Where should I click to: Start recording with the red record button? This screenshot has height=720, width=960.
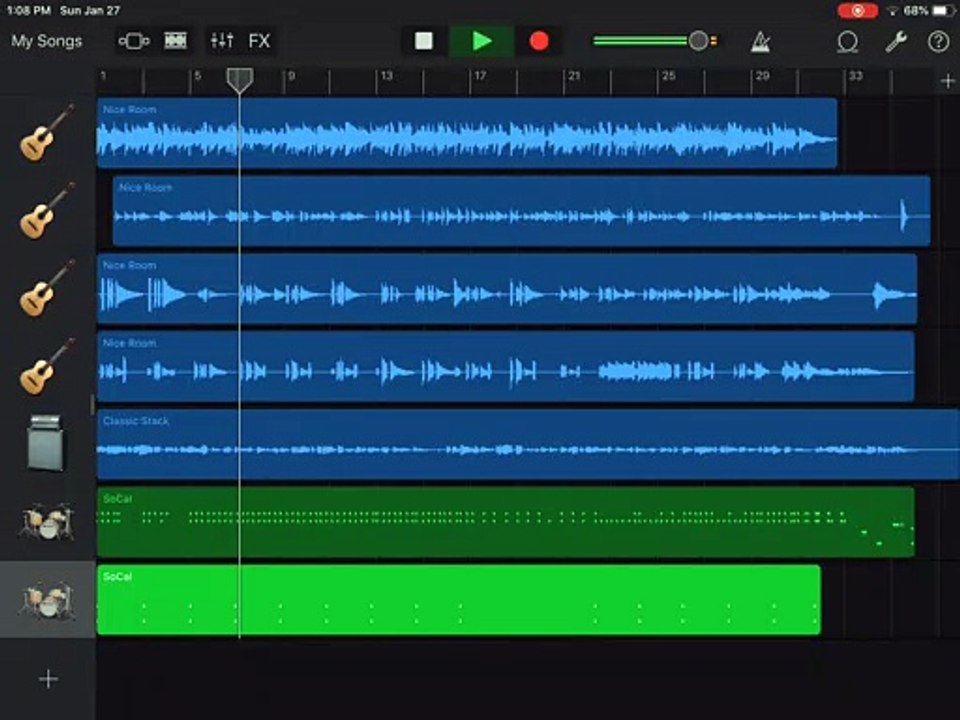coord(539,41)
